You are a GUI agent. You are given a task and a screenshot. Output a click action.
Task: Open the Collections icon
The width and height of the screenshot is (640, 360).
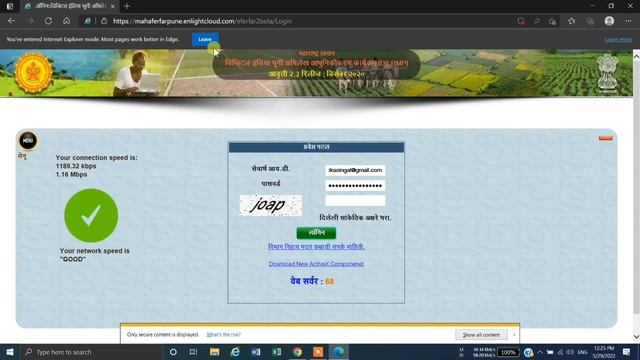[590, 21]
